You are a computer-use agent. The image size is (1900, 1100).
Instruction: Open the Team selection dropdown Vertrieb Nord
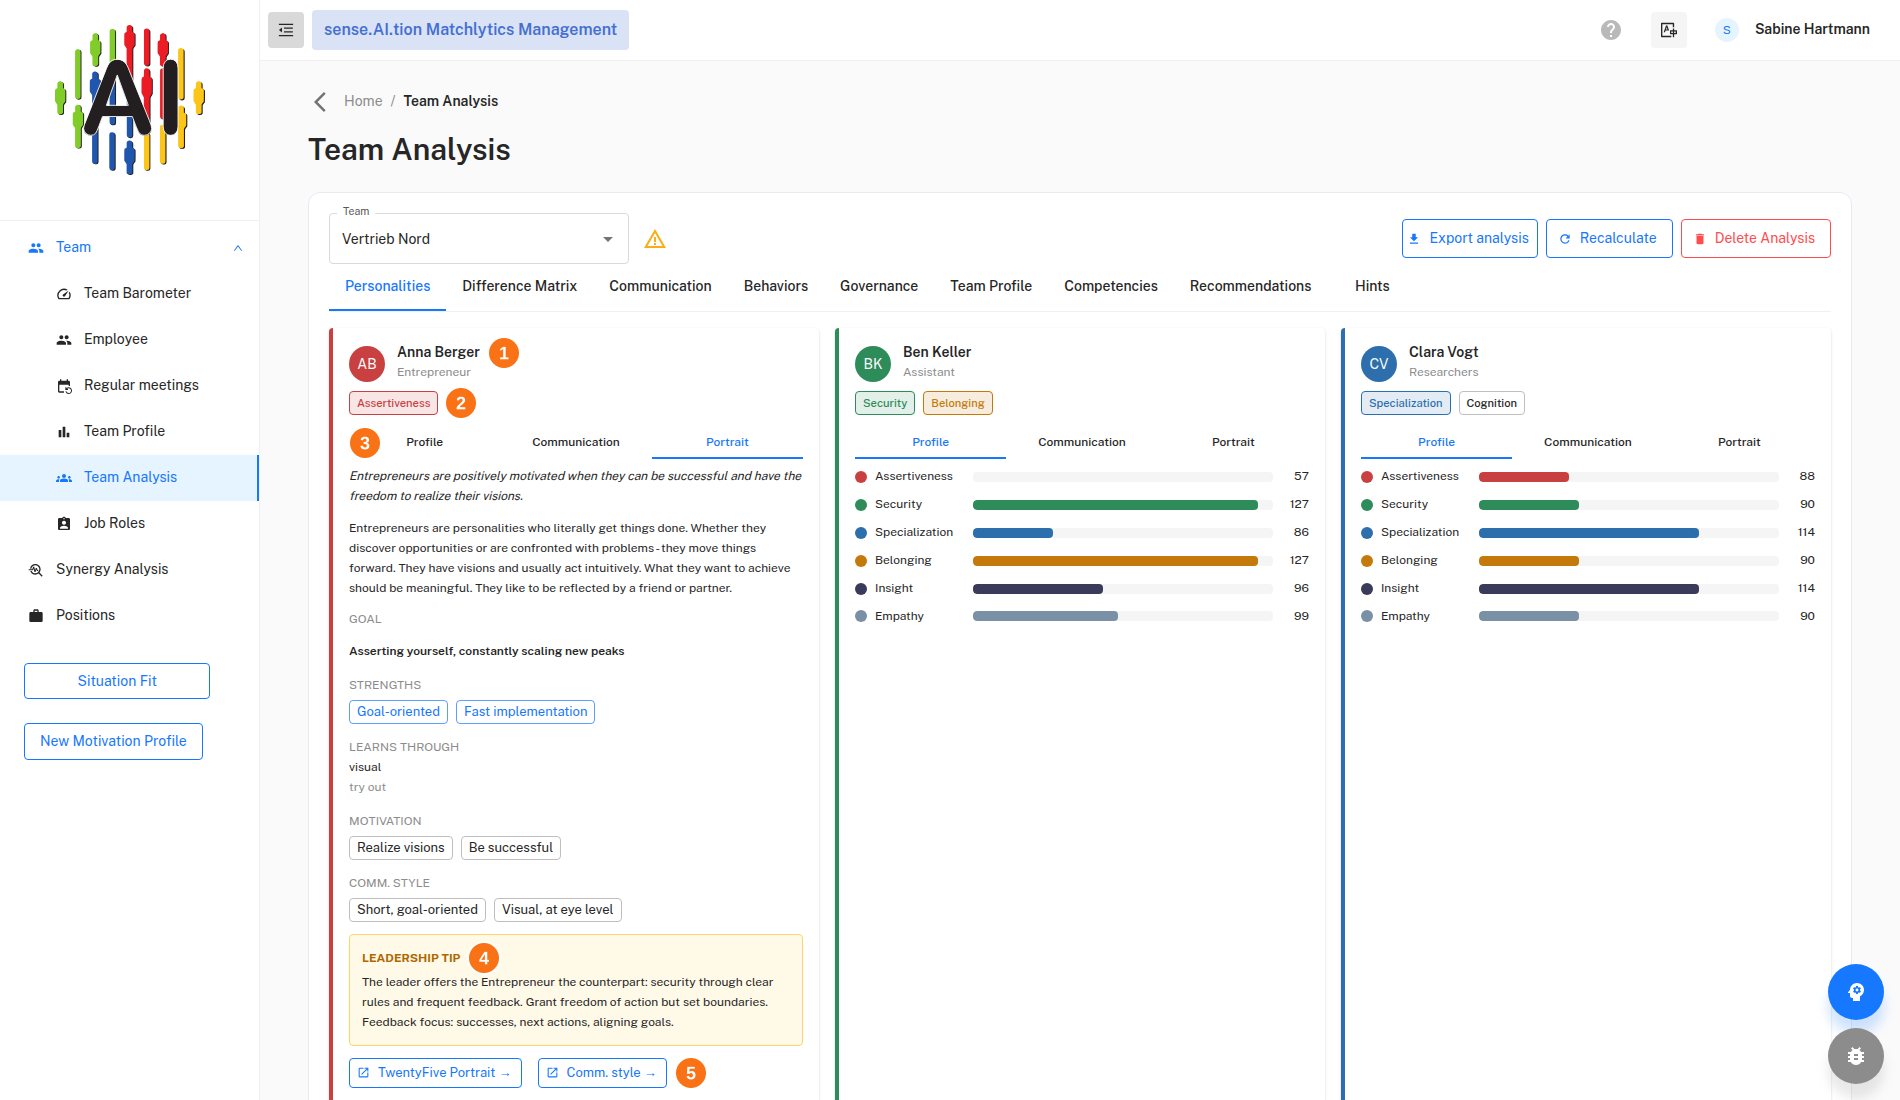479,239
